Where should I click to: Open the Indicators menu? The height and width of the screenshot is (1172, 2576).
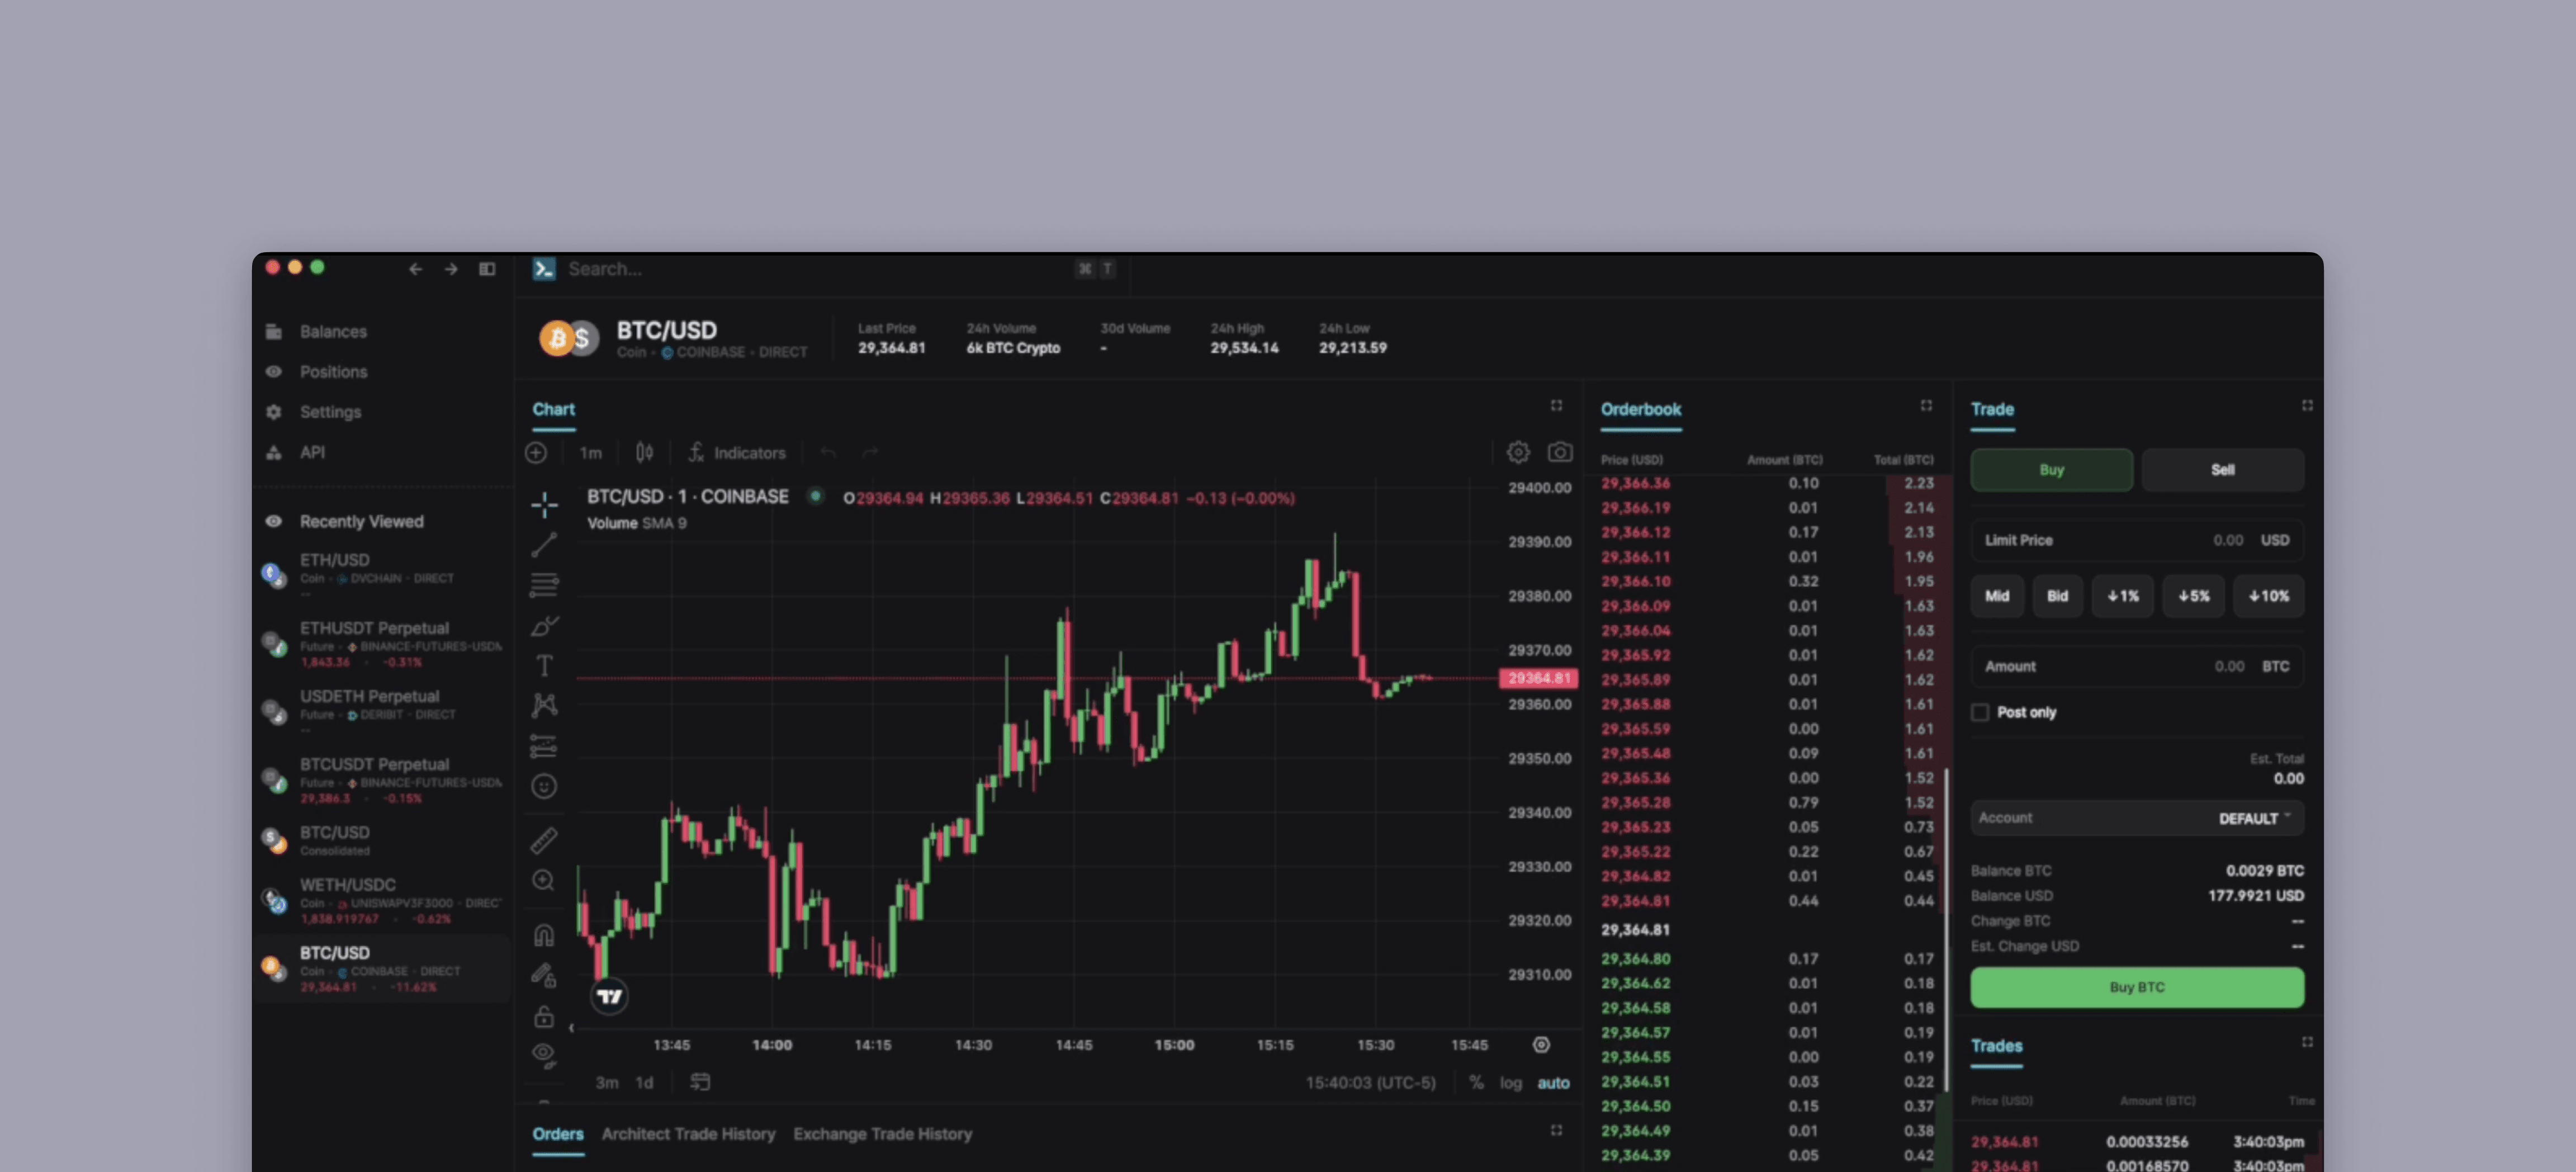(x=736, y=453)
